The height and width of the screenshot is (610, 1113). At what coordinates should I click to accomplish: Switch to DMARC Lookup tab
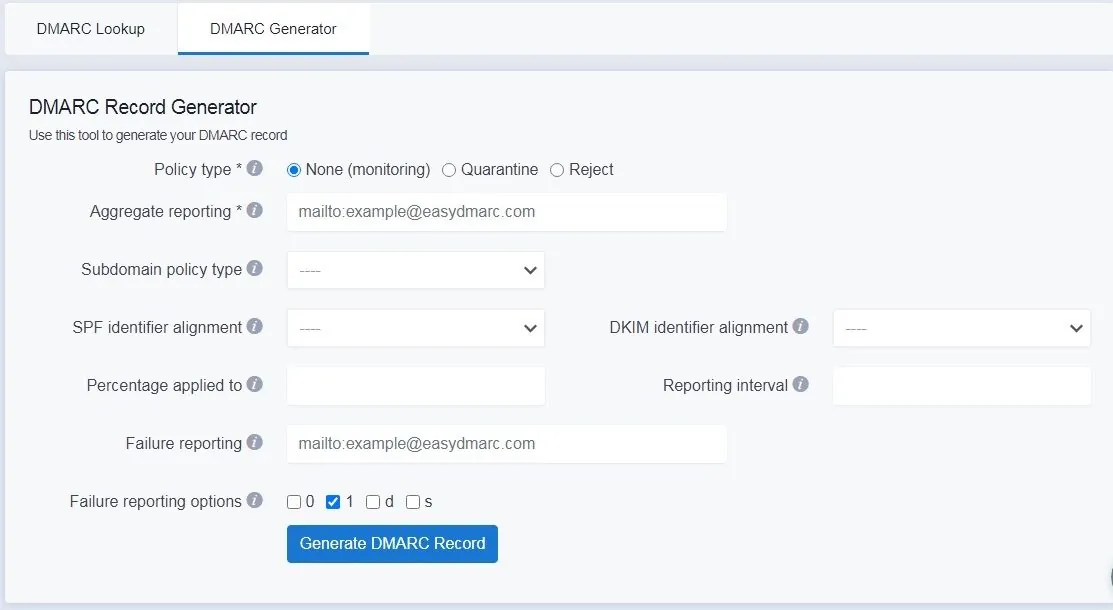(91, 28)
